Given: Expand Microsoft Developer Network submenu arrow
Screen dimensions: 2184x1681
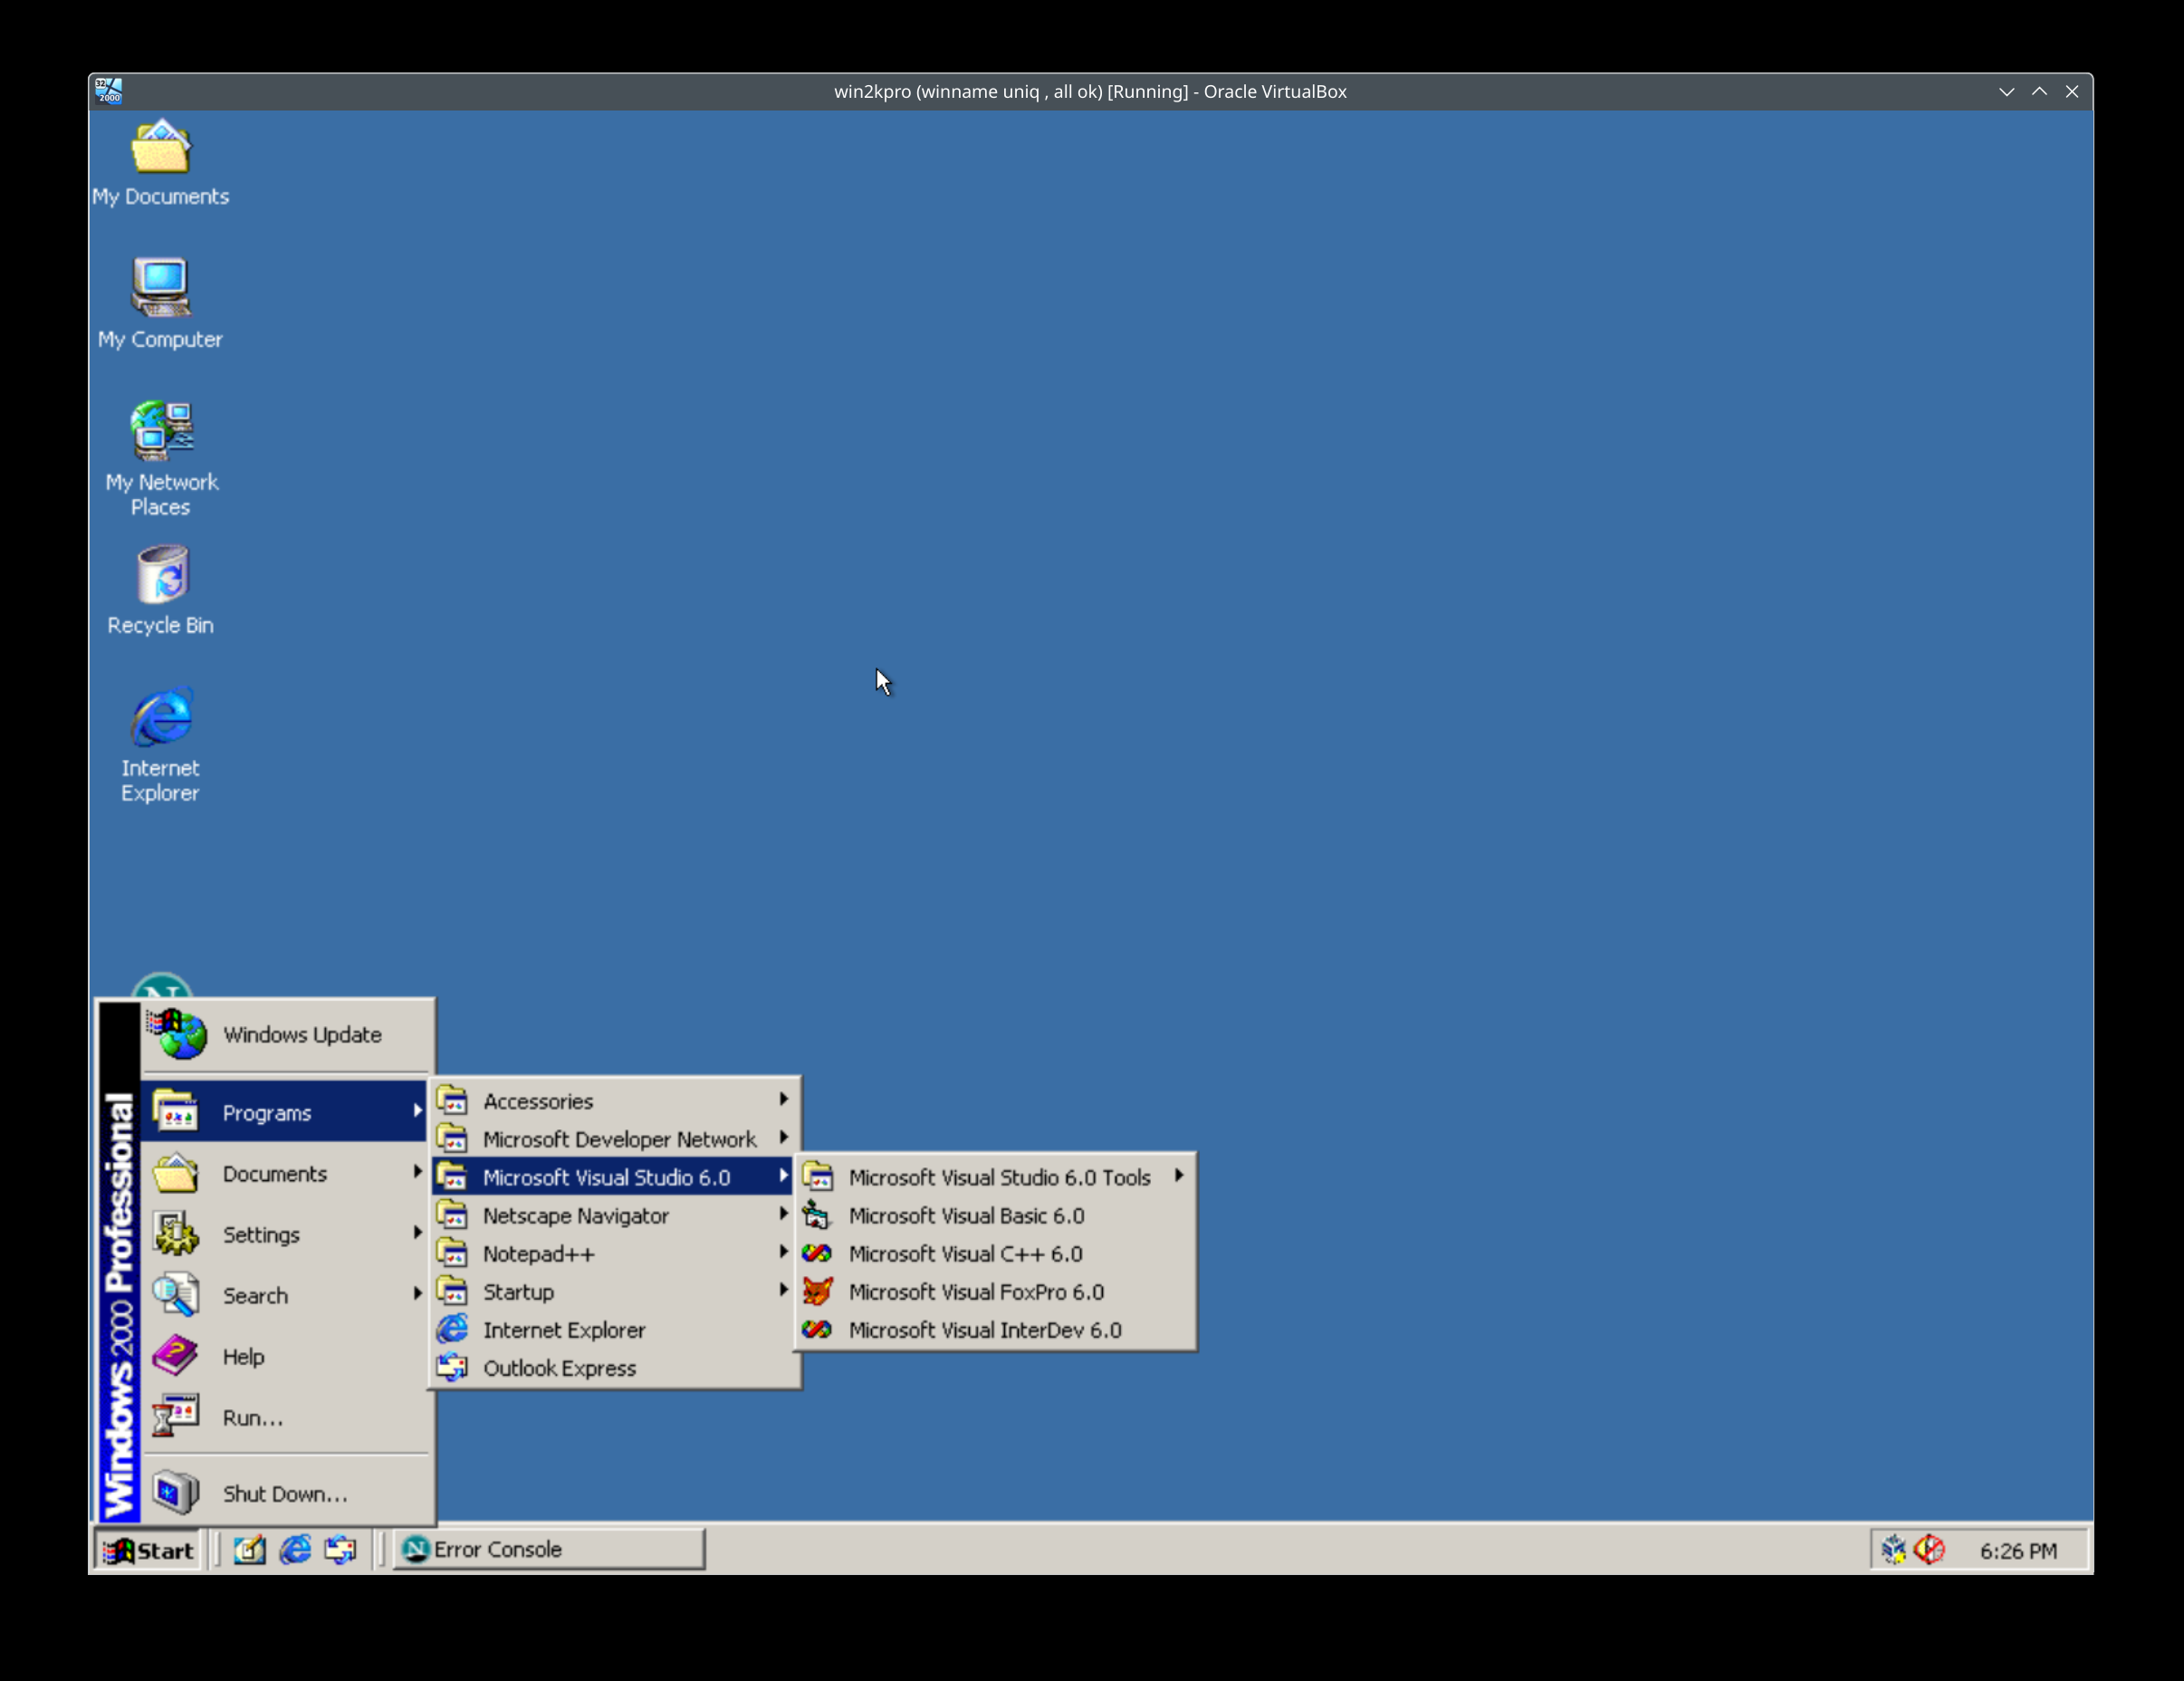Looking at the screenshot, I should click(783, 1137).
